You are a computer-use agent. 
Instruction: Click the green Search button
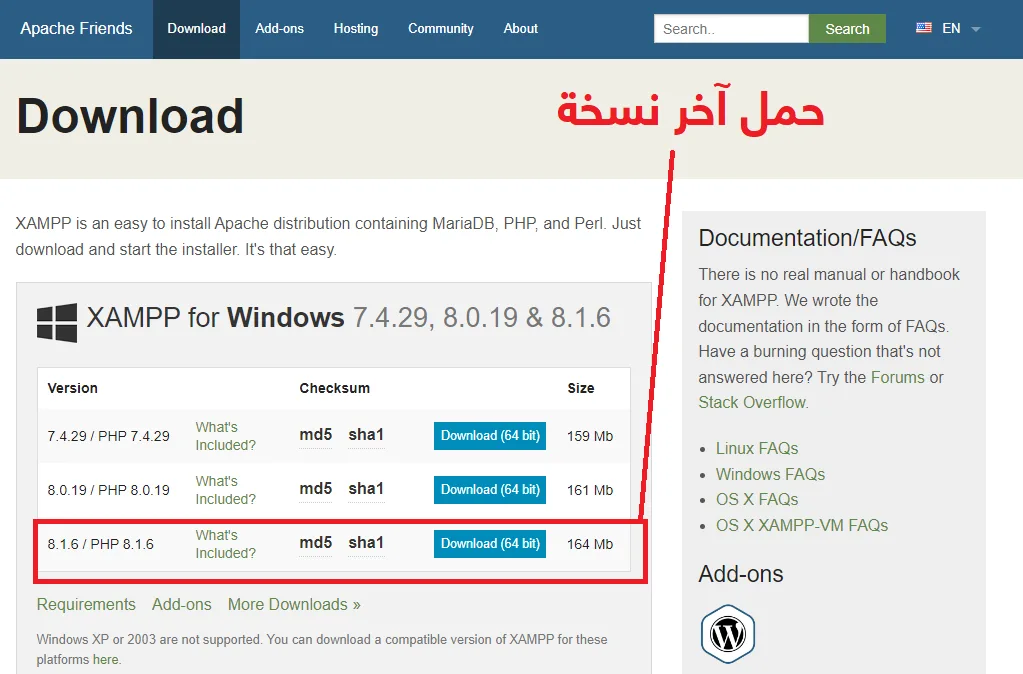coord(847,29)
